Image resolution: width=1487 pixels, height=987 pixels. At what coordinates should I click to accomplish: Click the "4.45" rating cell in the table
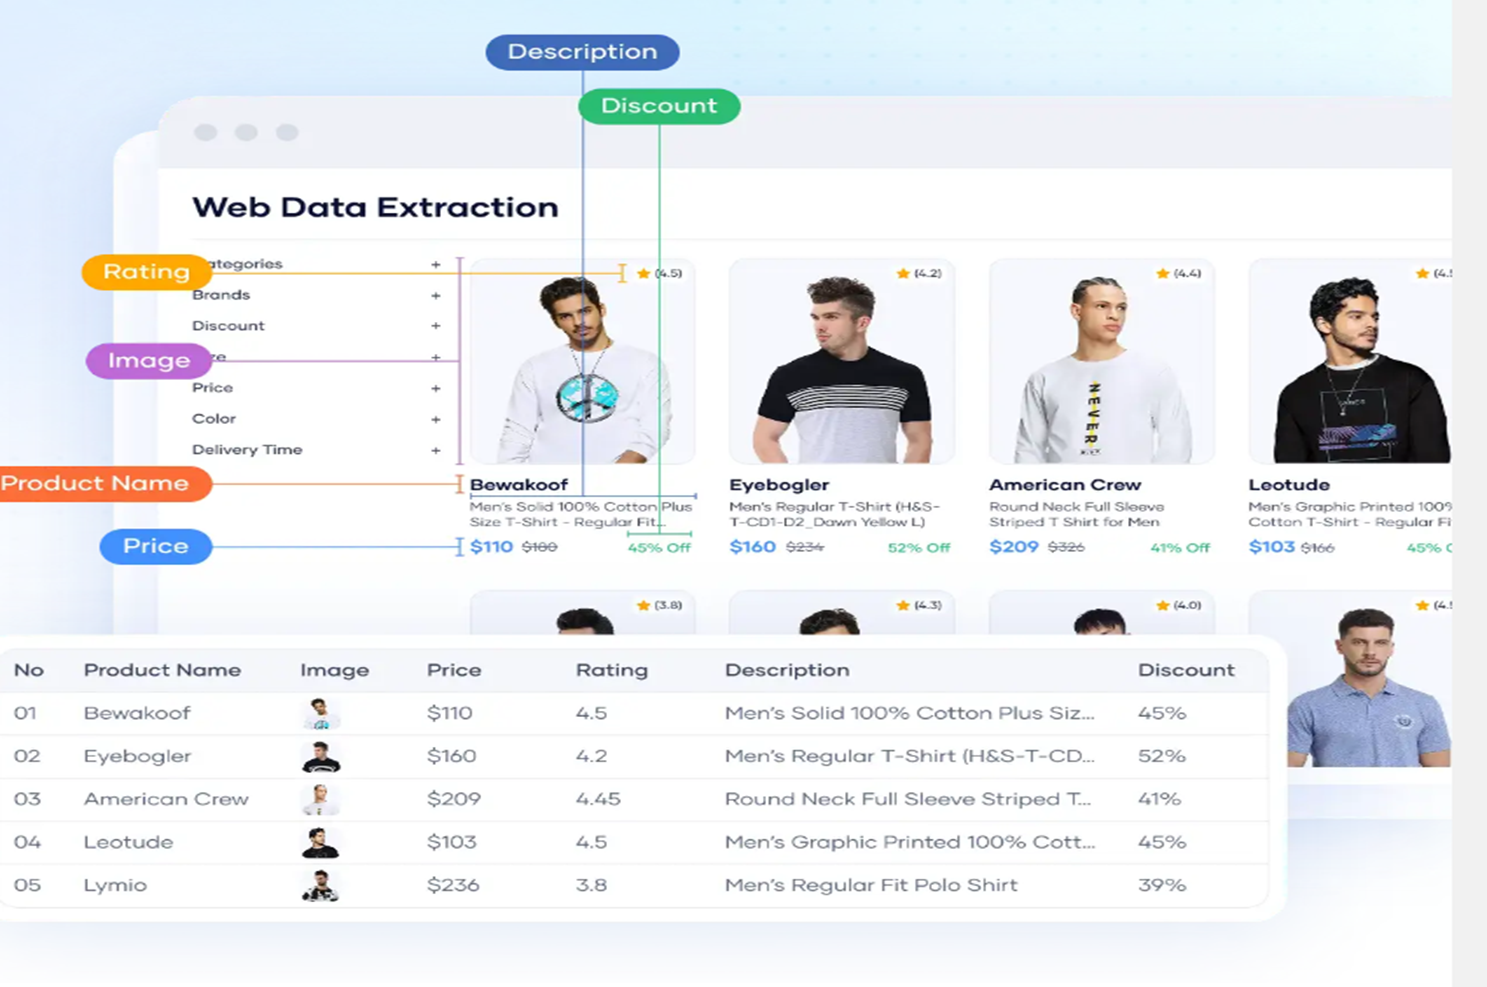(598, 799)
